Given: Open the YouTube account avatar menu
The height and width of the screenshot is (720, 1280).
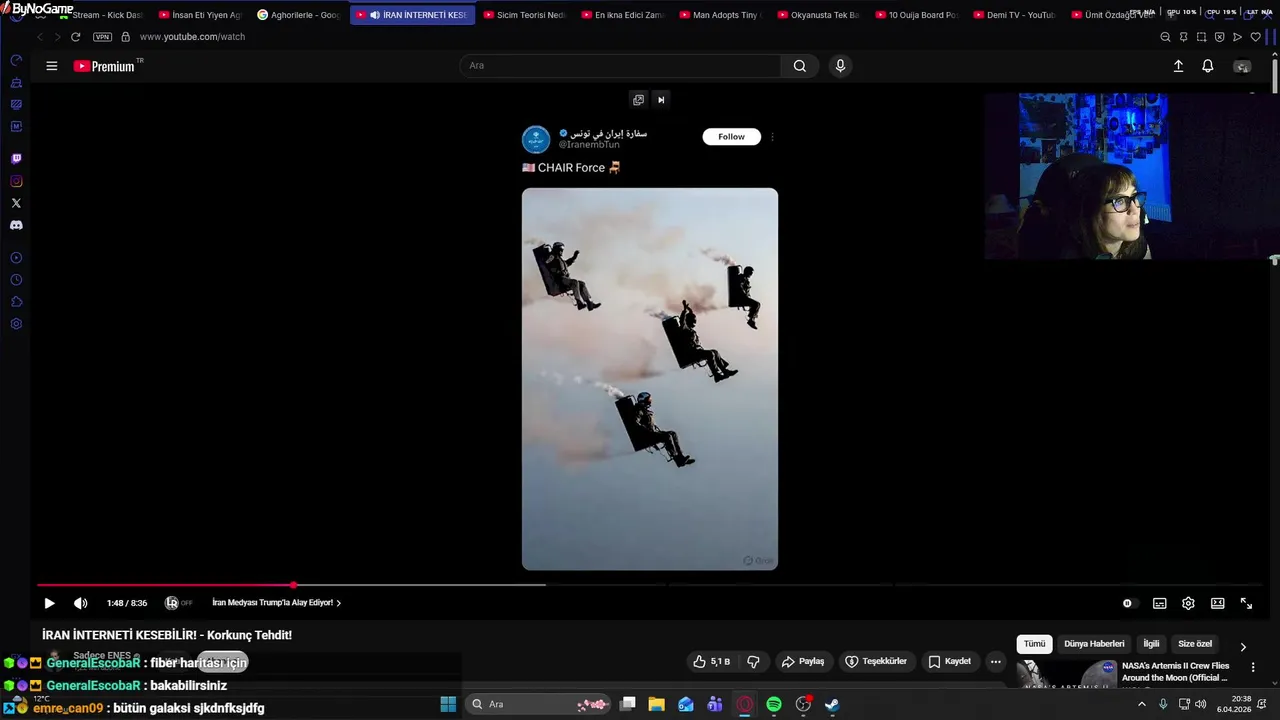Looking at the screenshot, I should (x=1242, y=66).
